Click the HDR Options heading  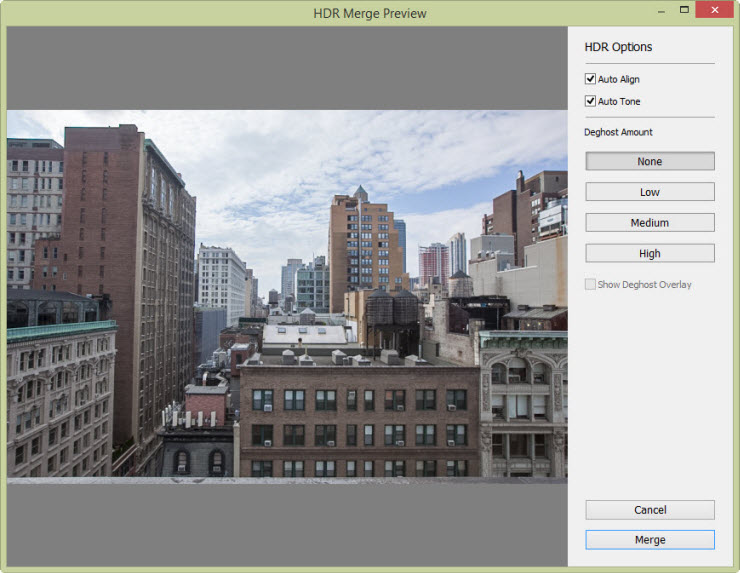[x=618, y=47]
